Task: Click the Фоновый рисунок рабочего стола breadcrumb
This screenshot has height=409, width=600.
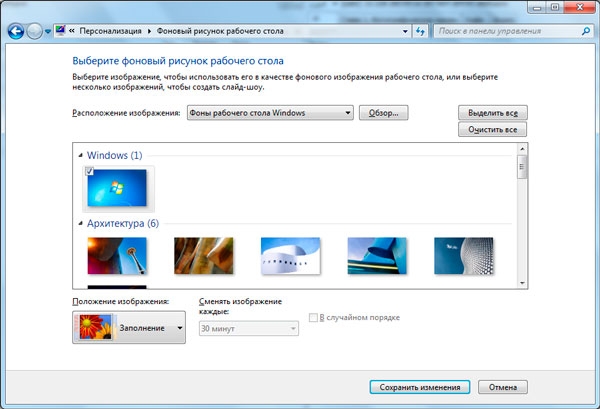Action: (215, 32)
